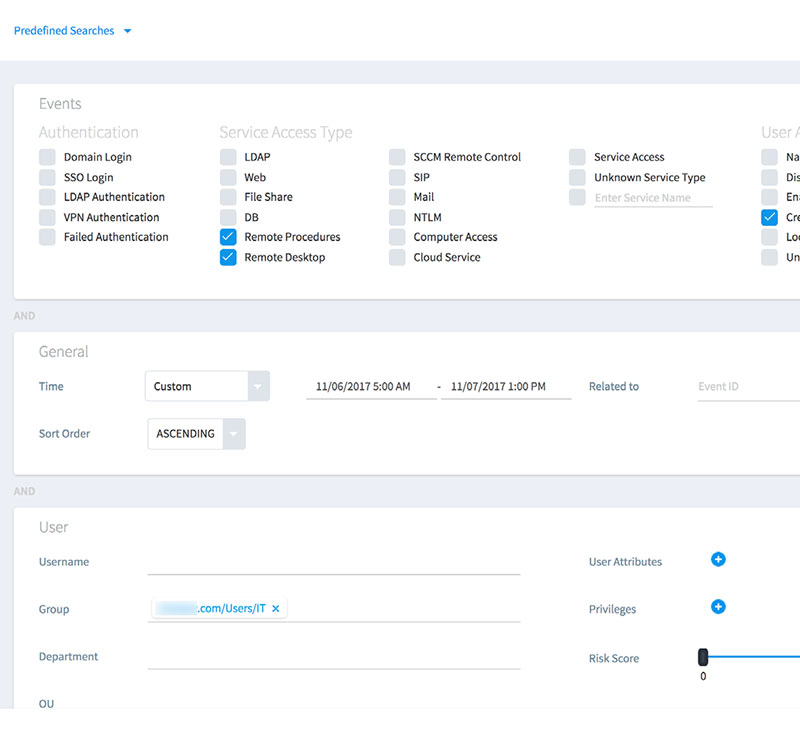Viewport: 800px width, 741px height.
Task: Check SSO Login under Authentication
Action: pyautogui.click(x=47, y=177)
